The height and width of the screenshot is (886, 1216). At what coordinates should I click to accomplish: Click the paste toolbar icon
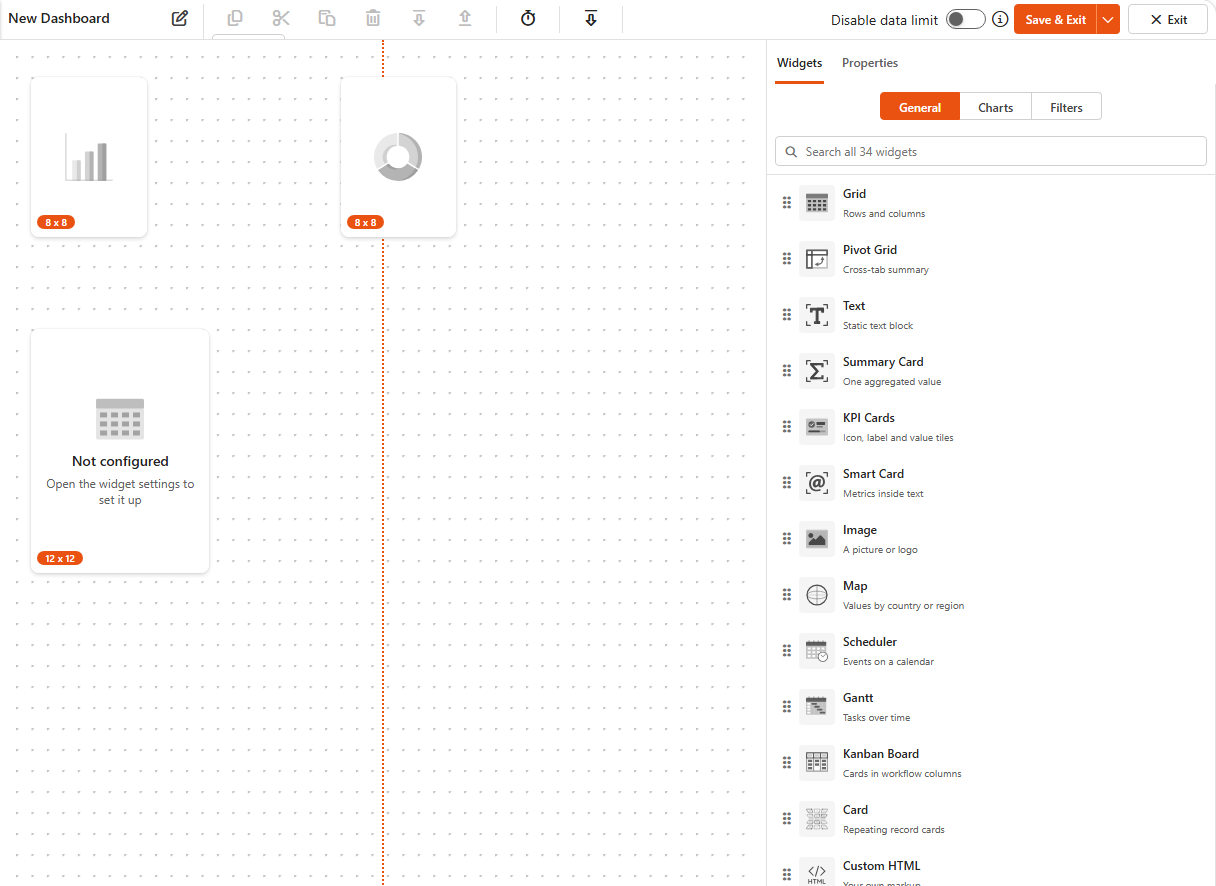[327, 18]
